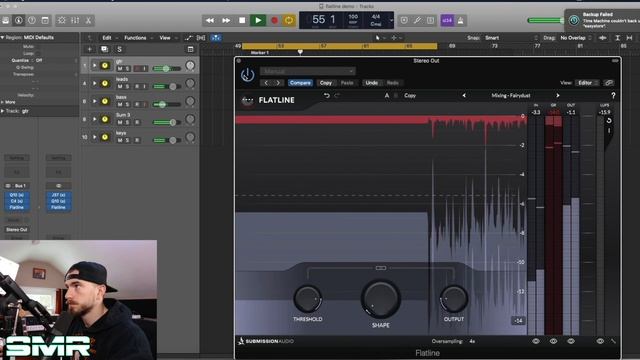
Task: Click the Fast Forward transport button
Action: click(226, 20)
